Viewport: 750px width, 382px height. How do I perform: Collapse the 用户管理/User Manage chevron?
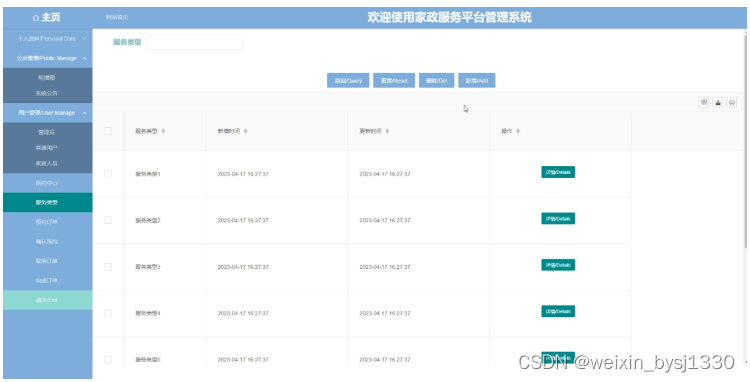pyautogui.click(x=84, y=113)
